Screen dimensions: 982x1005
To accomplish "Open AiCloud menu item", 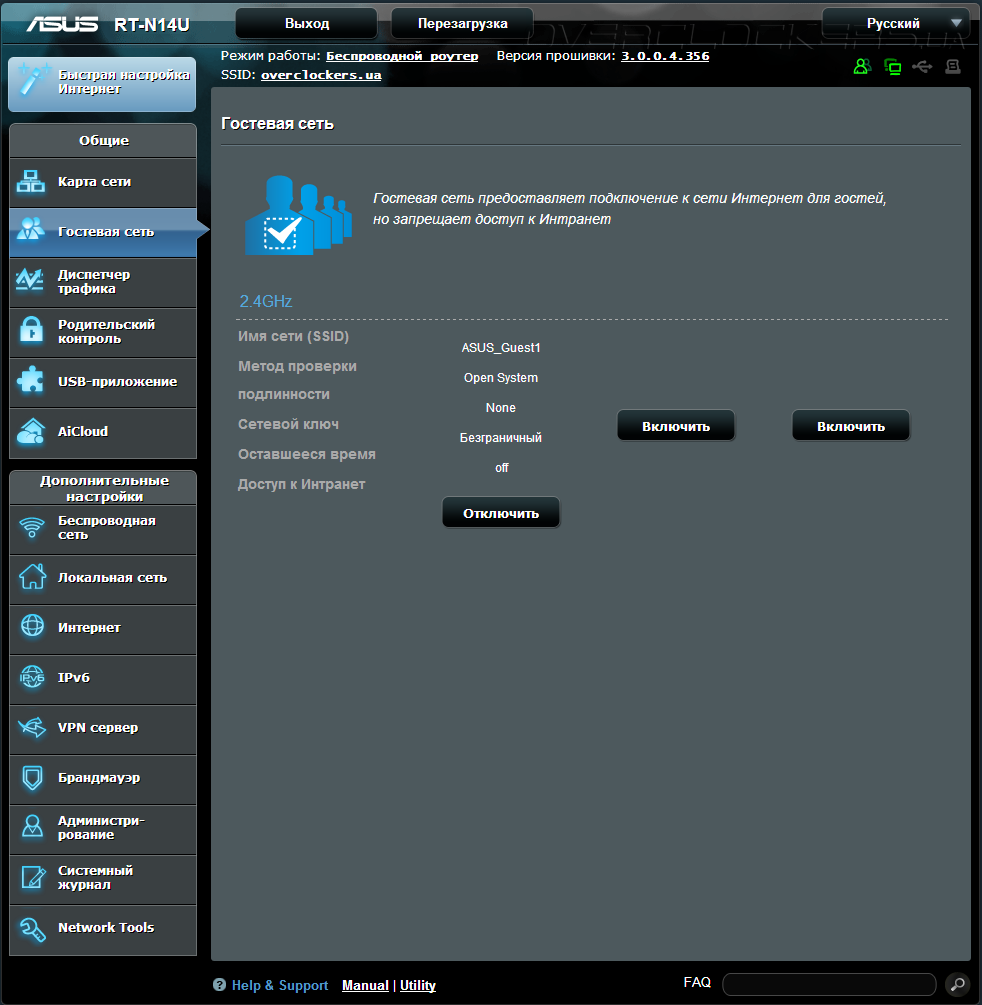I will [x=103, y=432].
